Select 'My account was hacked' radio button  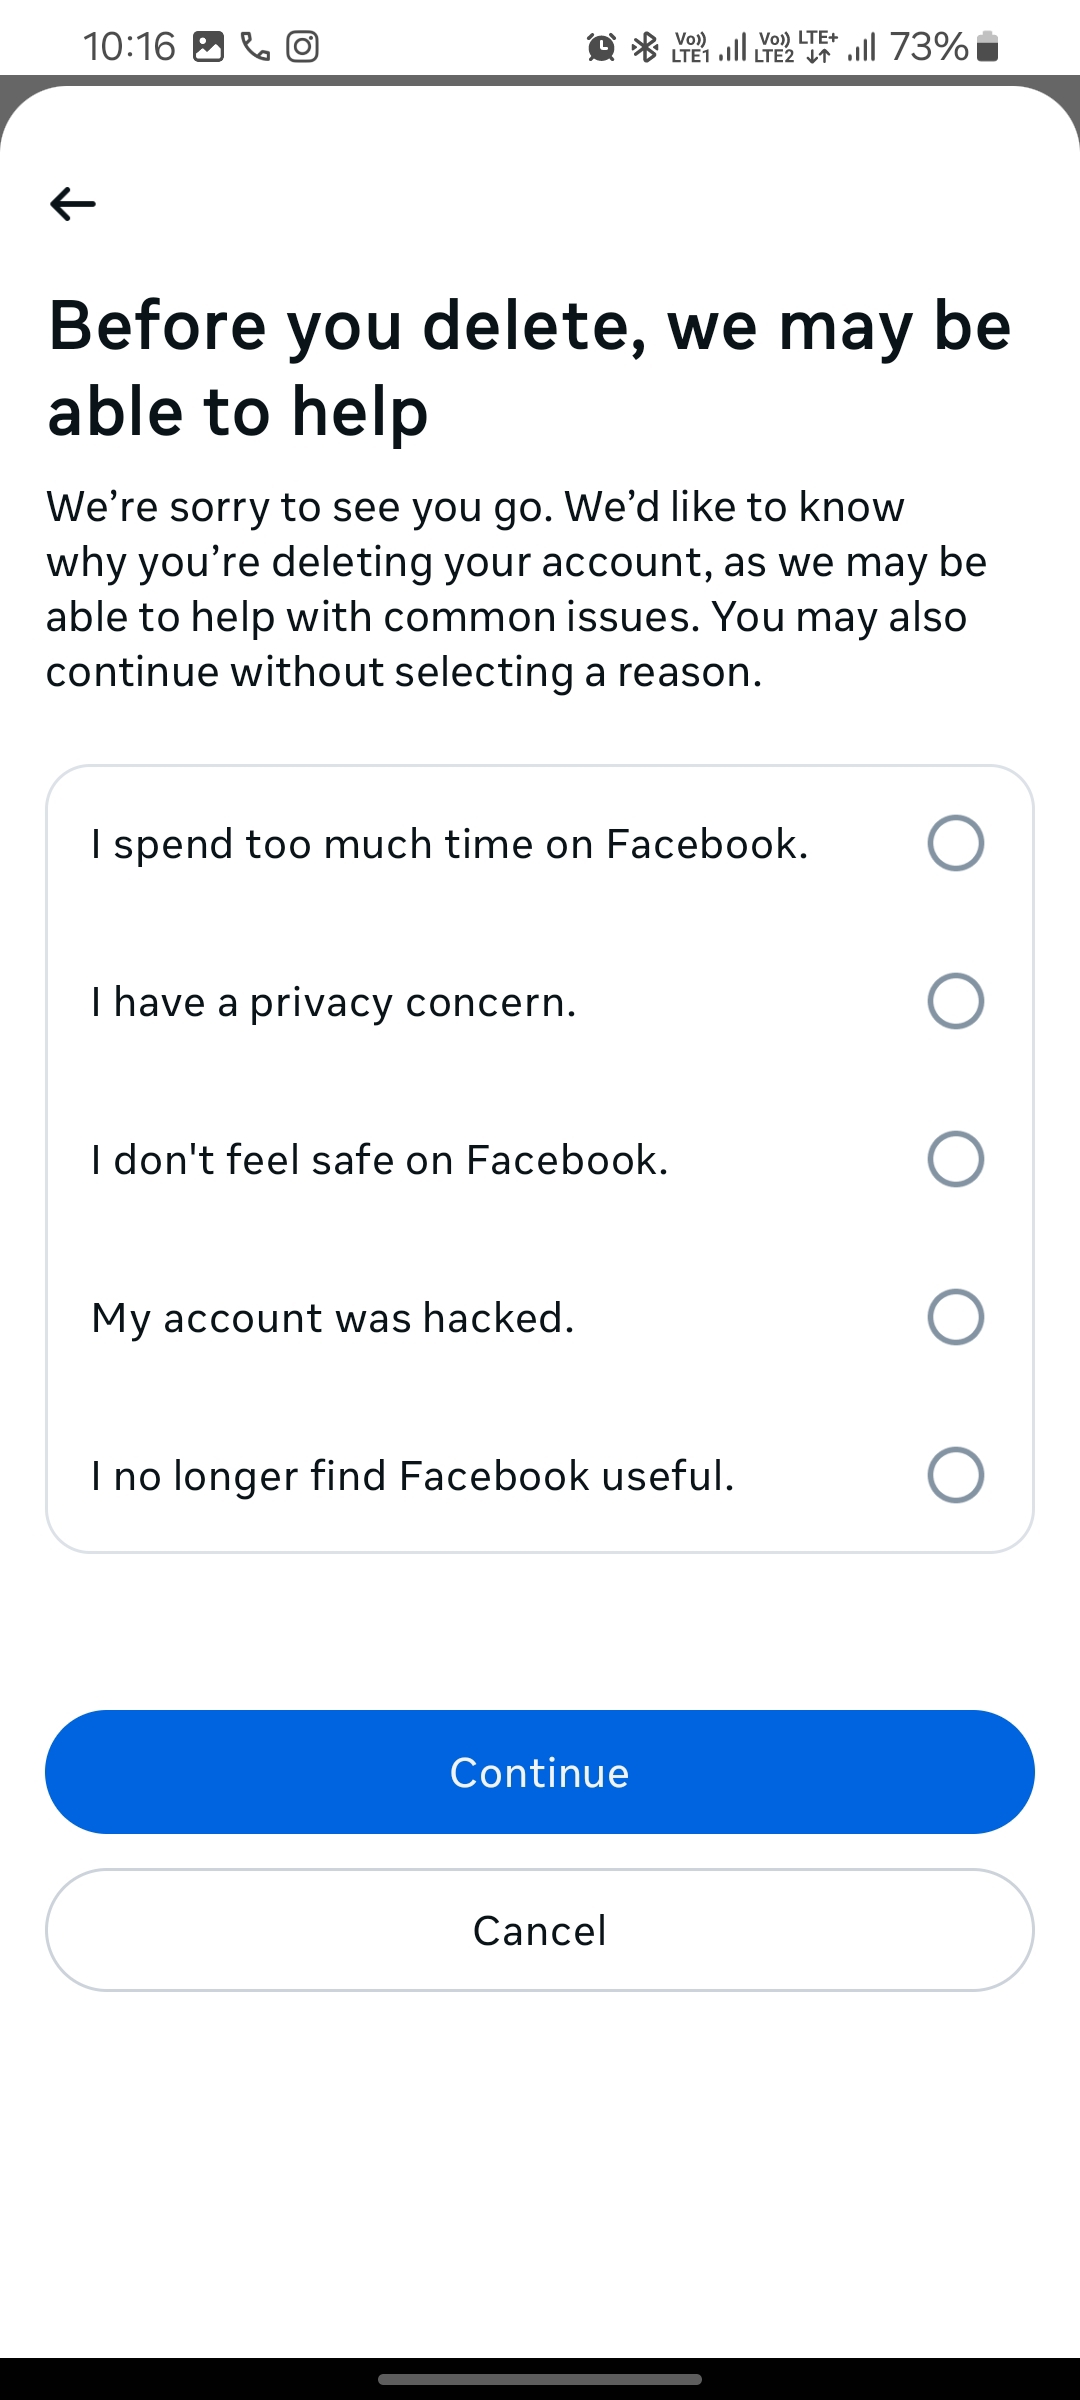point(956,1317)
